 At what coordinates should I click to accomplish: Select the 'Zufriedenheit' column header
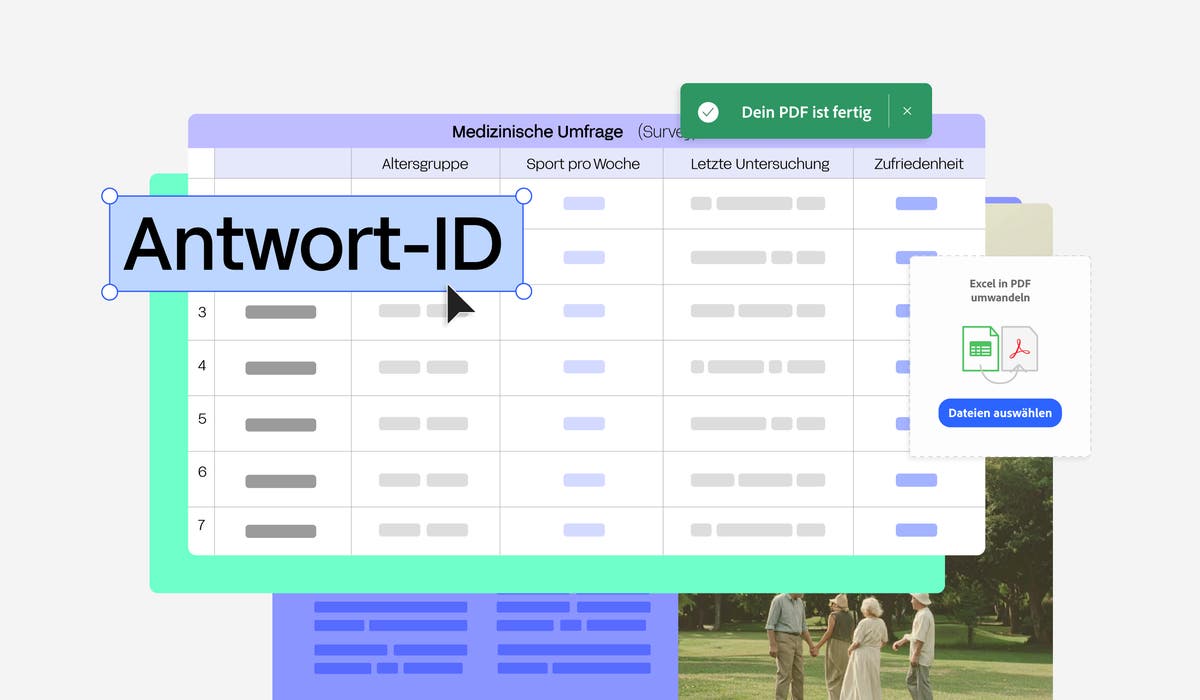coord(919,164)
